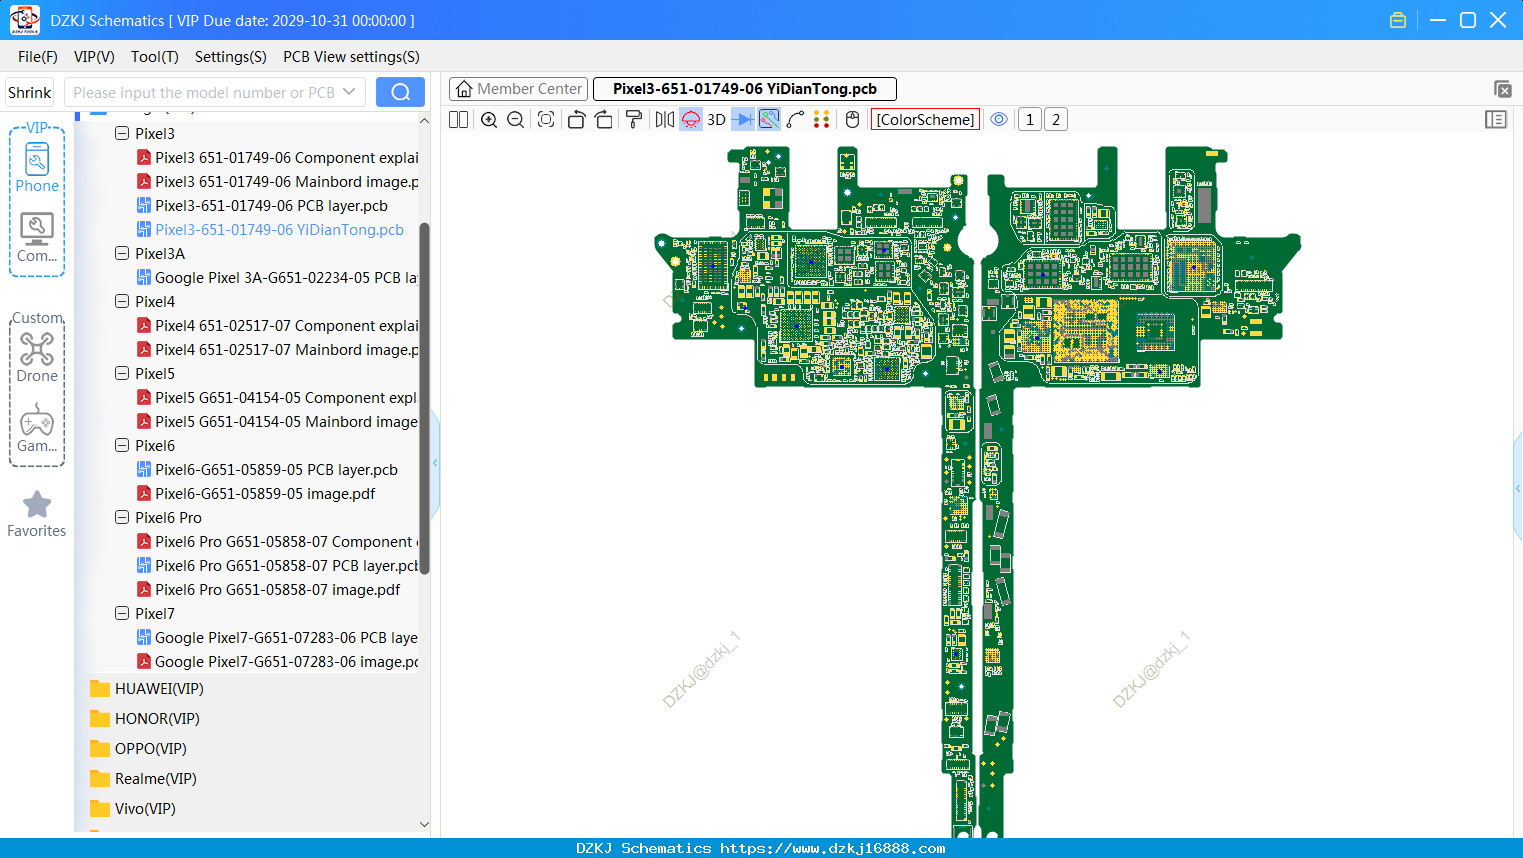Open Pixel3-651-01749-06 PCB layer.pcb

tap(261, 205)
